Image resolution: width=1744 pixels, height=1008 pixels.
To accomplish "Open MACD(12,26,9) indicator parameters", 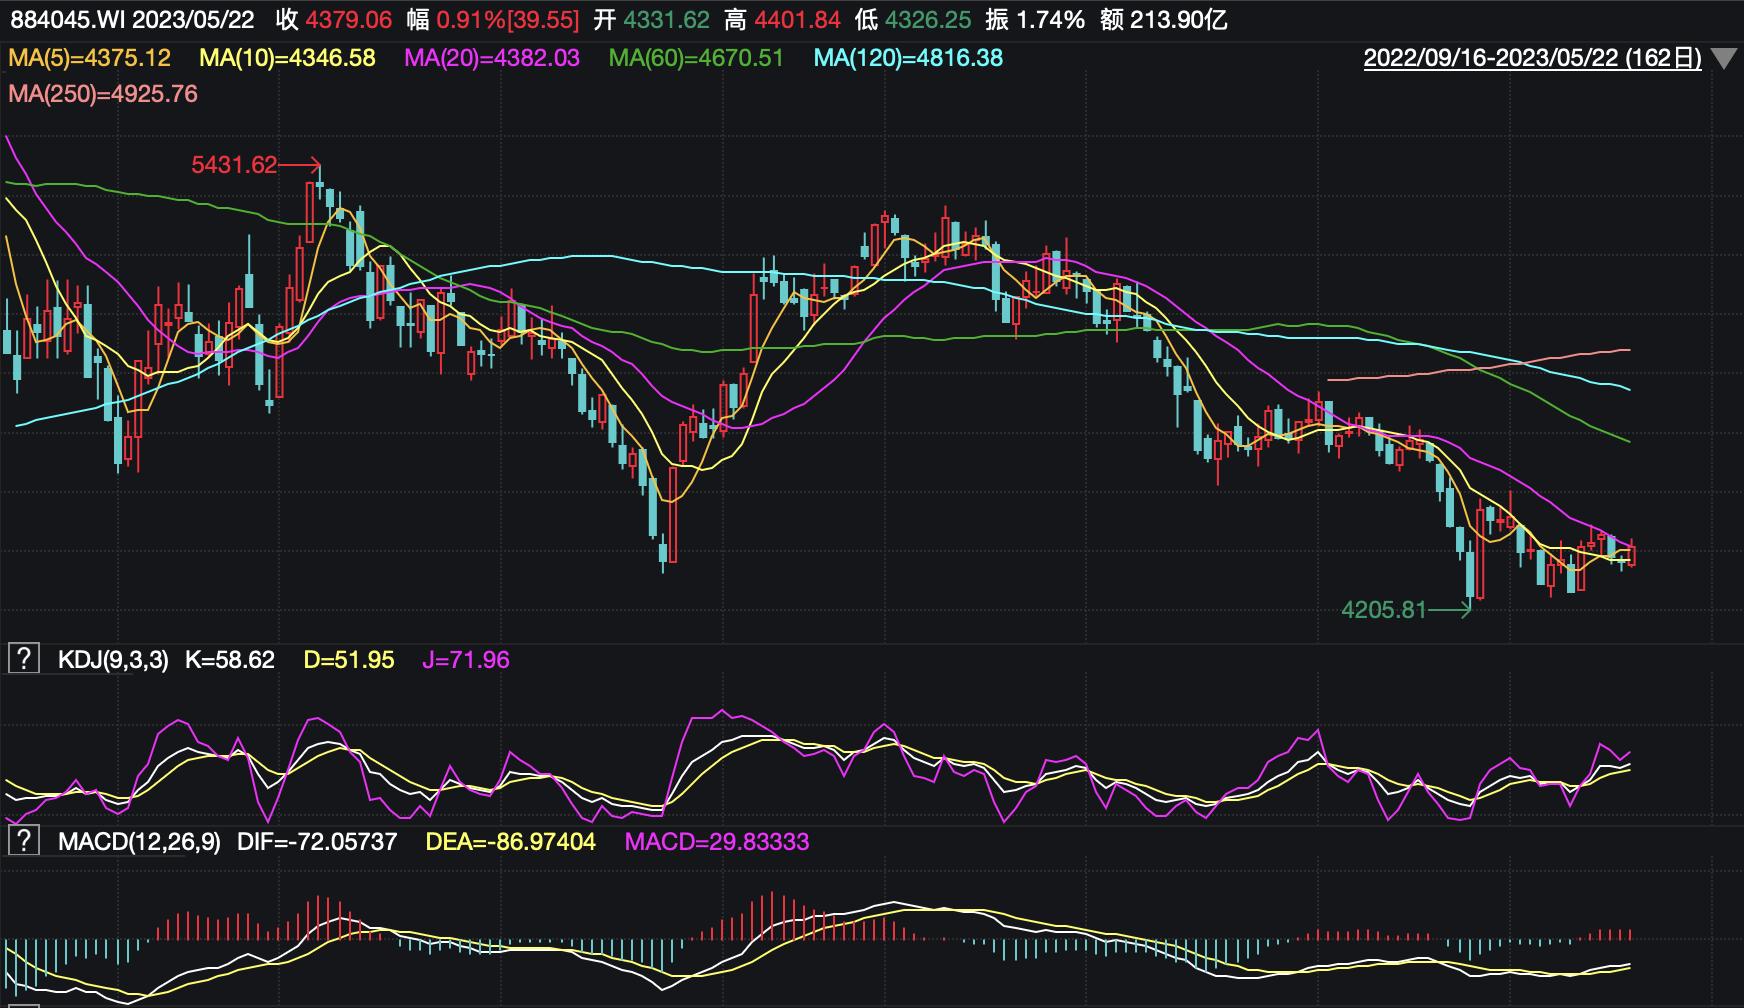I will click(139, 842).
